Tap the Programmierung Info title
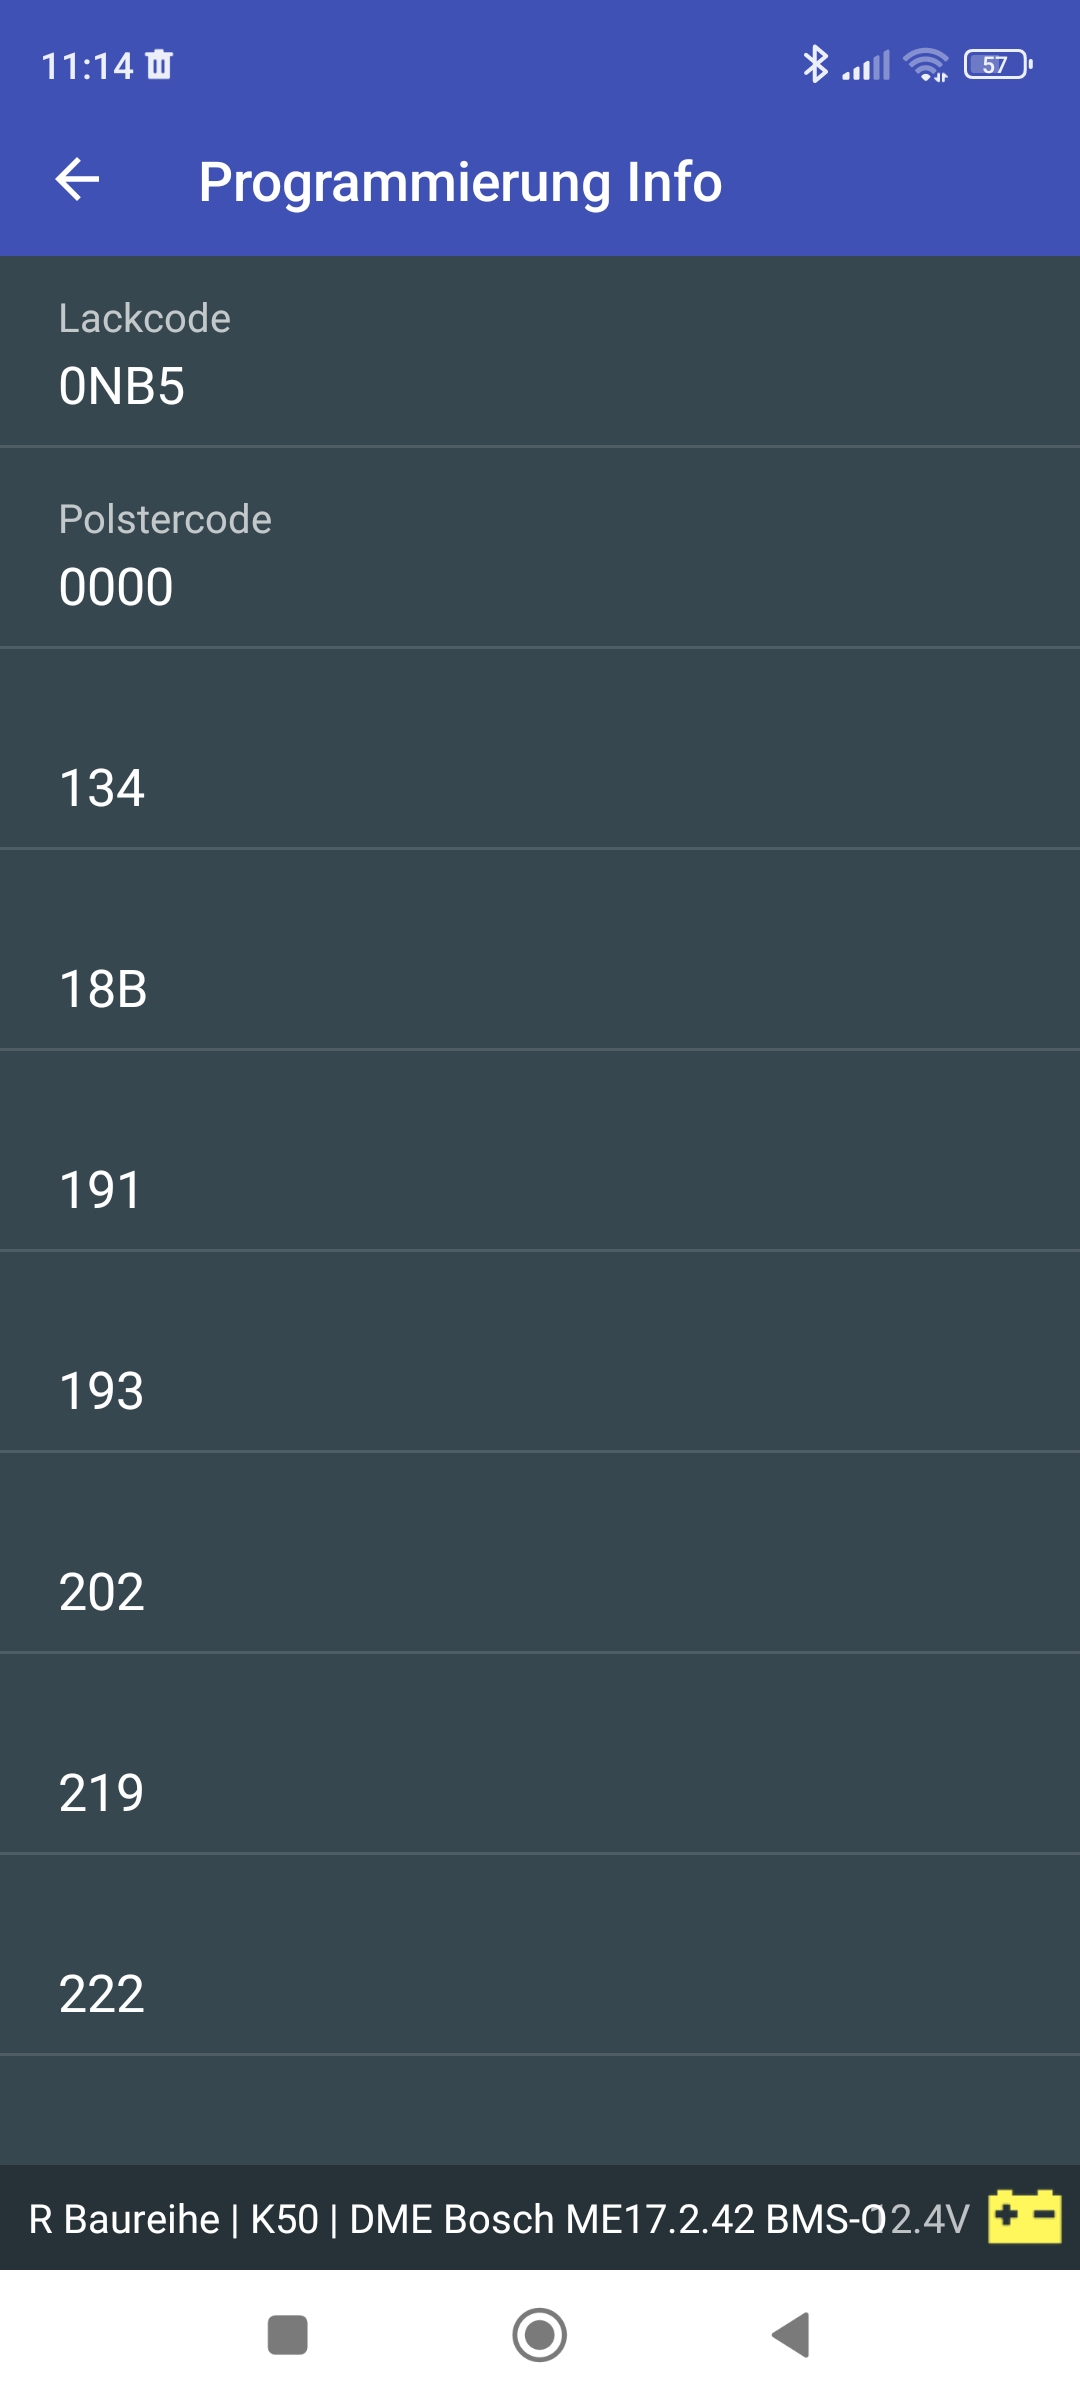1080x2400 pixels. [x=460, y=182]
